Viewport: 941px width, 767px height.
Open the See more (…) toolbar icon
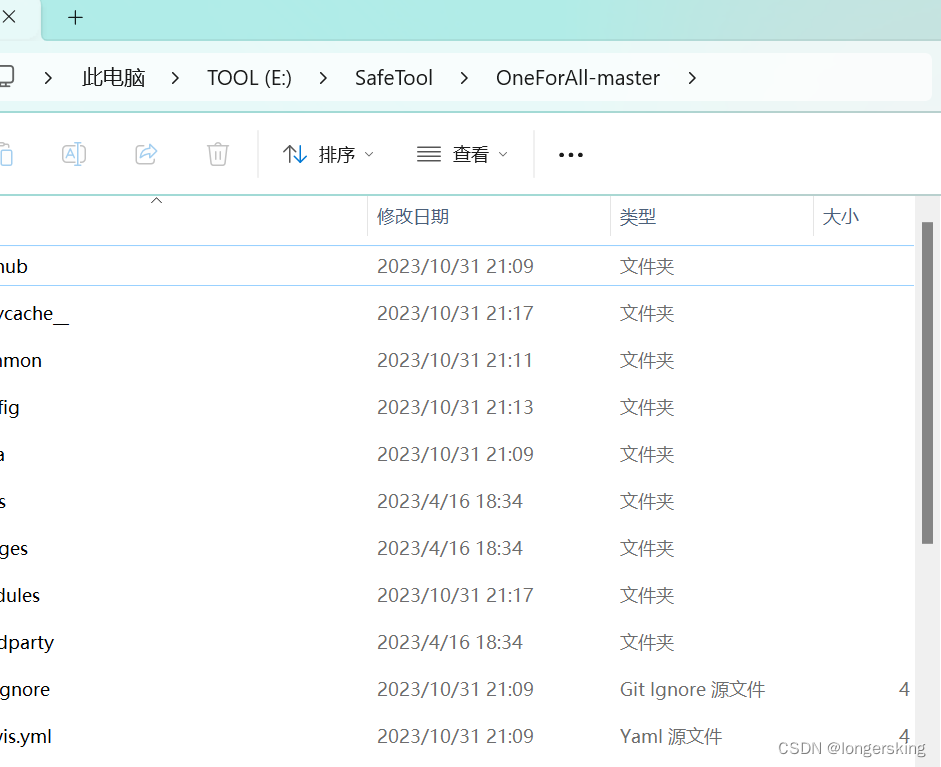(x=570, y=154)
